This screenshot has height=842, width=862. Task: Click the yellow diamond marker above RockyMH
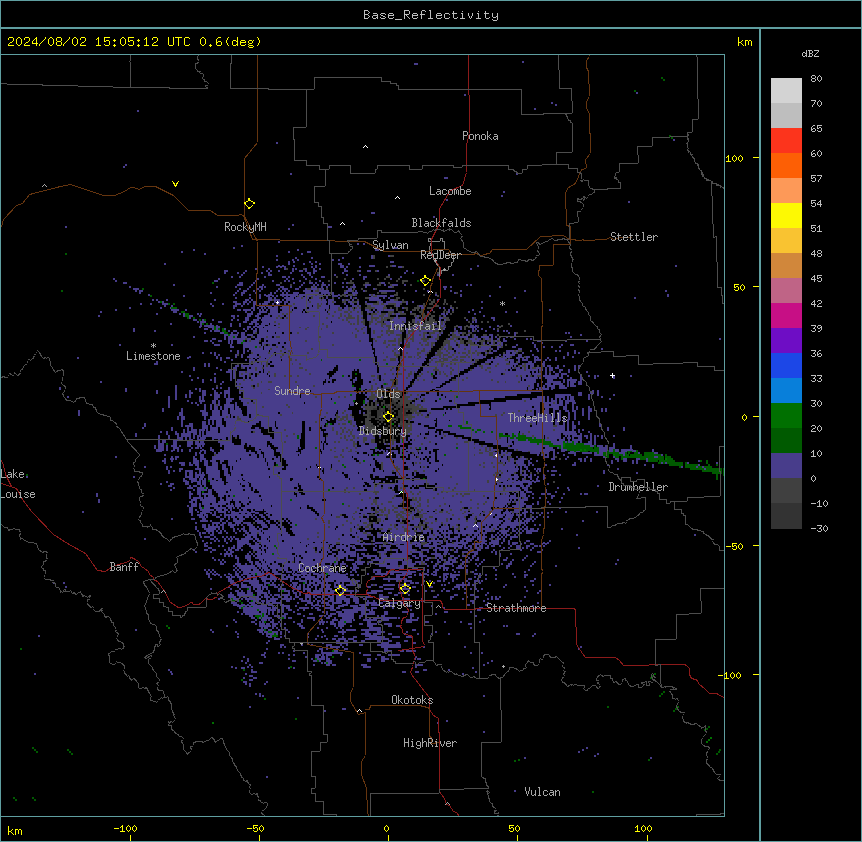click(x=249, y=204)
